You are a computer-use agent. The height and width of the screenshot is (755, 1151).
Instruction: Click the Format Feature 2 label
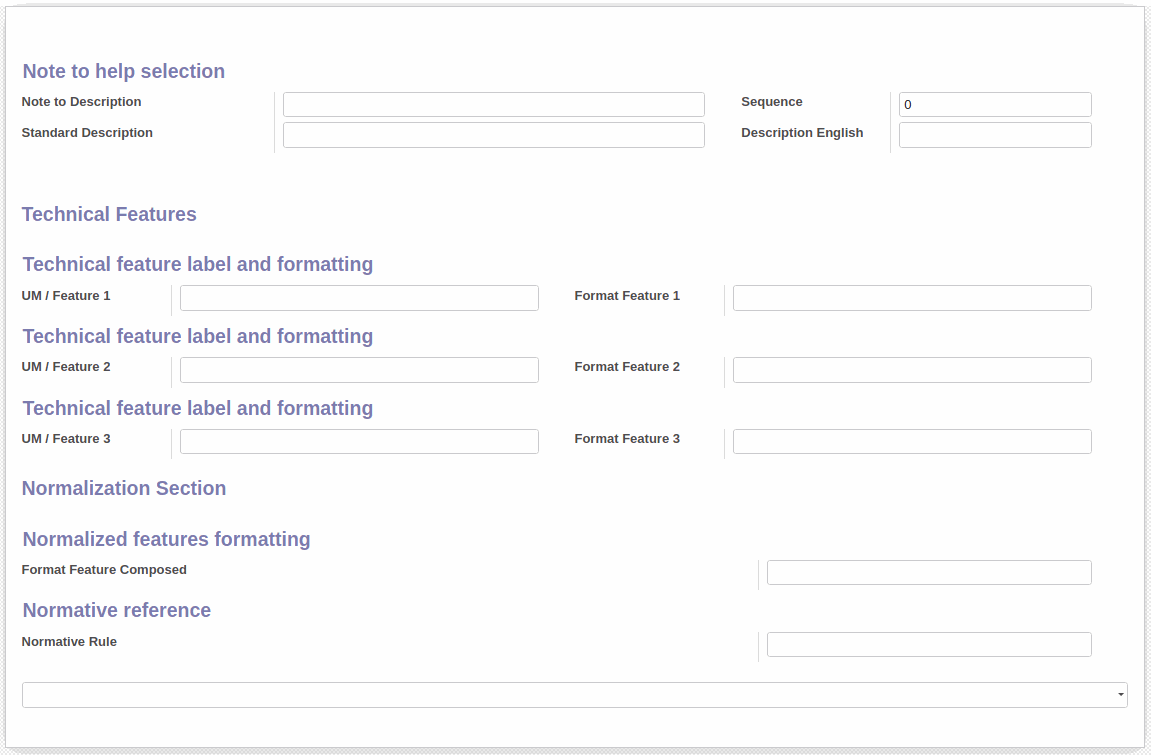pos(626,367)
